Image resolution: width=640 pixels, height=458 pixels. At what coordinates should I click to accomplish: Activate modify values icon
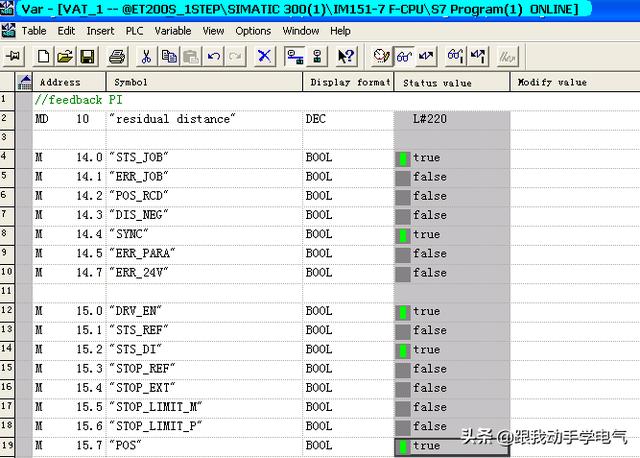(x=478, y=56)
